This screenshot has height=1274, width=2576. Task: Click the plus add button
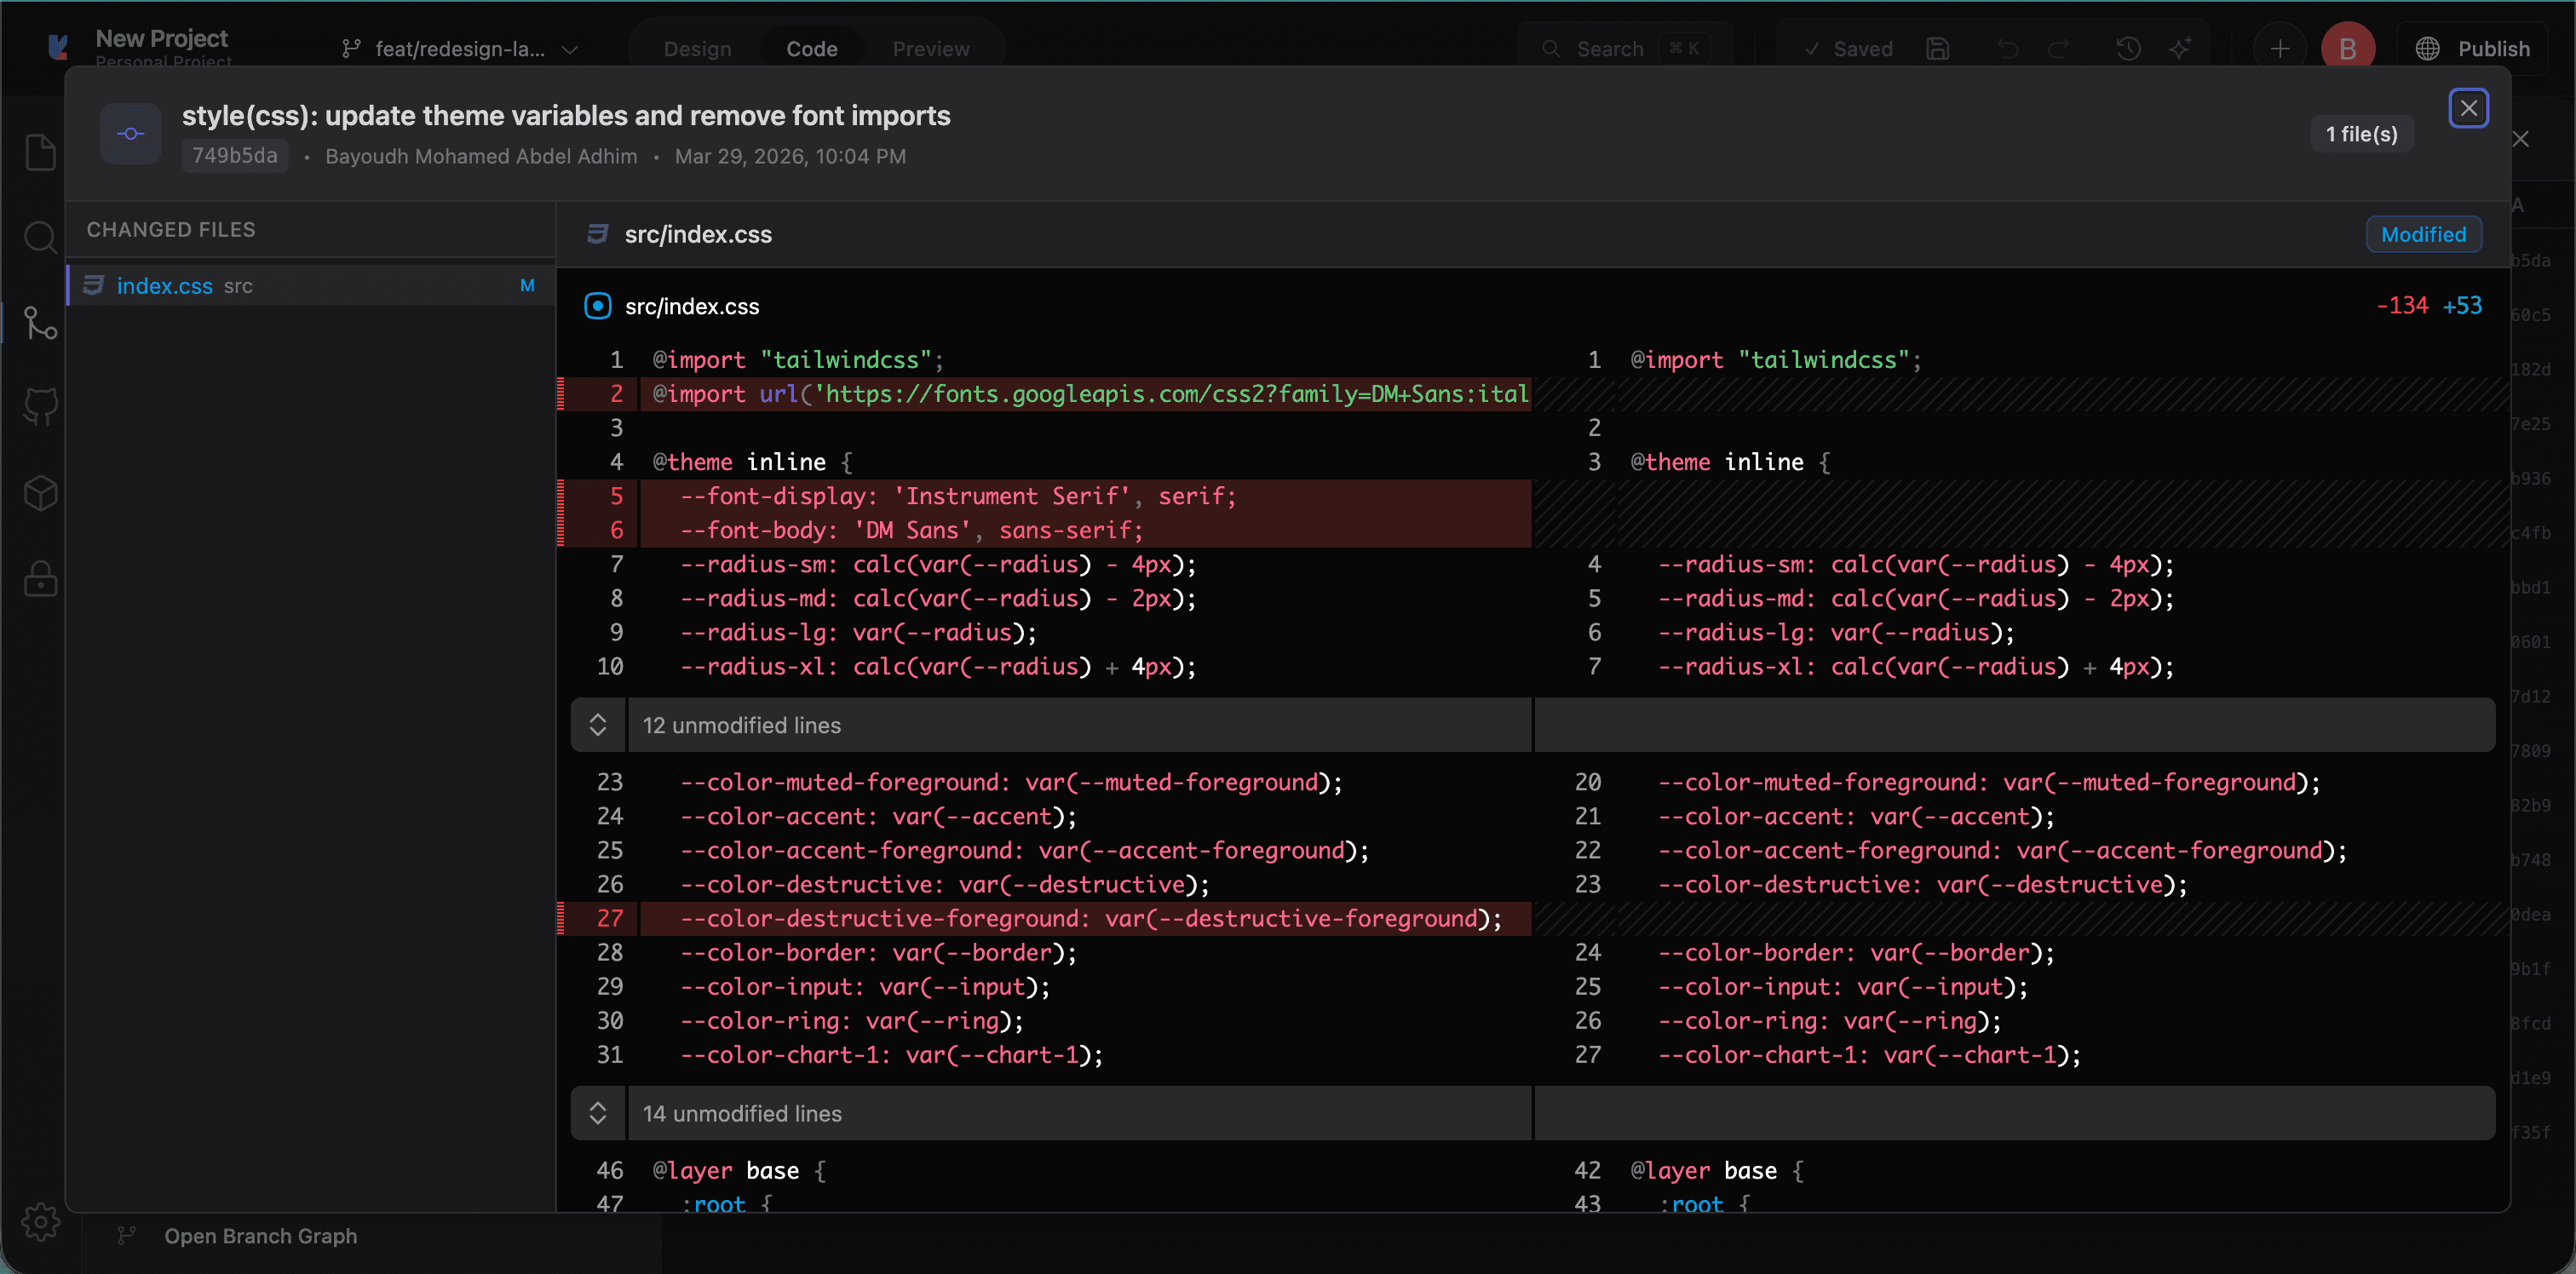click(x=2280, y=49)
